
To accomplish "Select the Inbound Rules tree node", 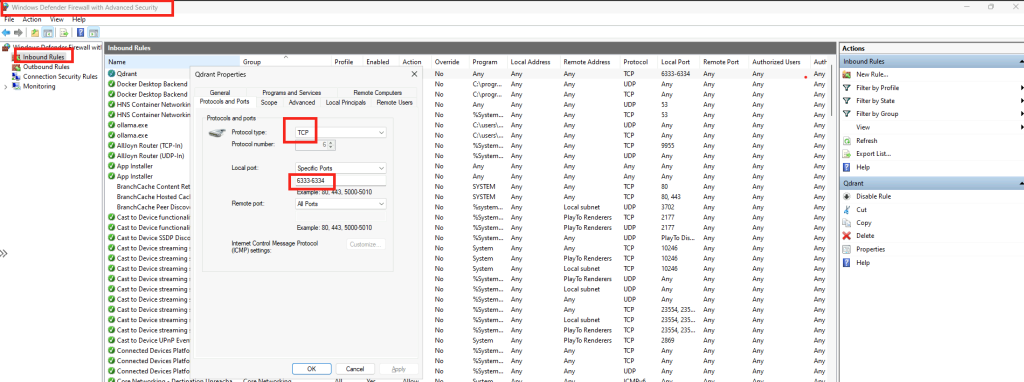I will (43, 57).
